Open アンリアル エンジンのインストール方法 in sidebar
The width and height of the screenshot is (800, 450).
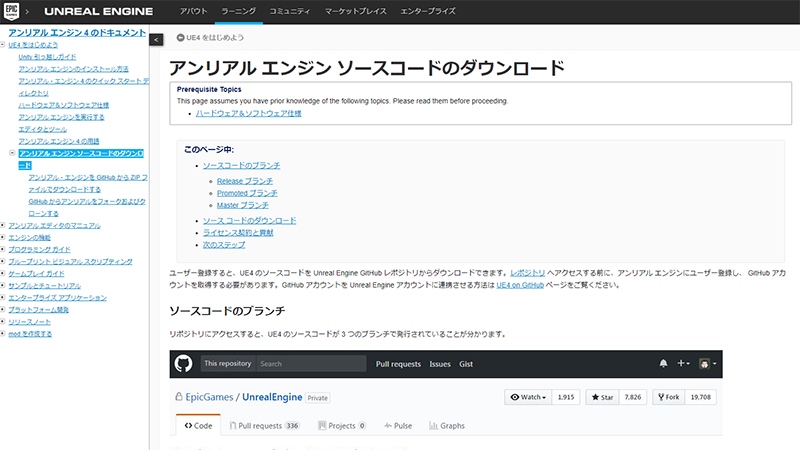click(x=73, y=69)
